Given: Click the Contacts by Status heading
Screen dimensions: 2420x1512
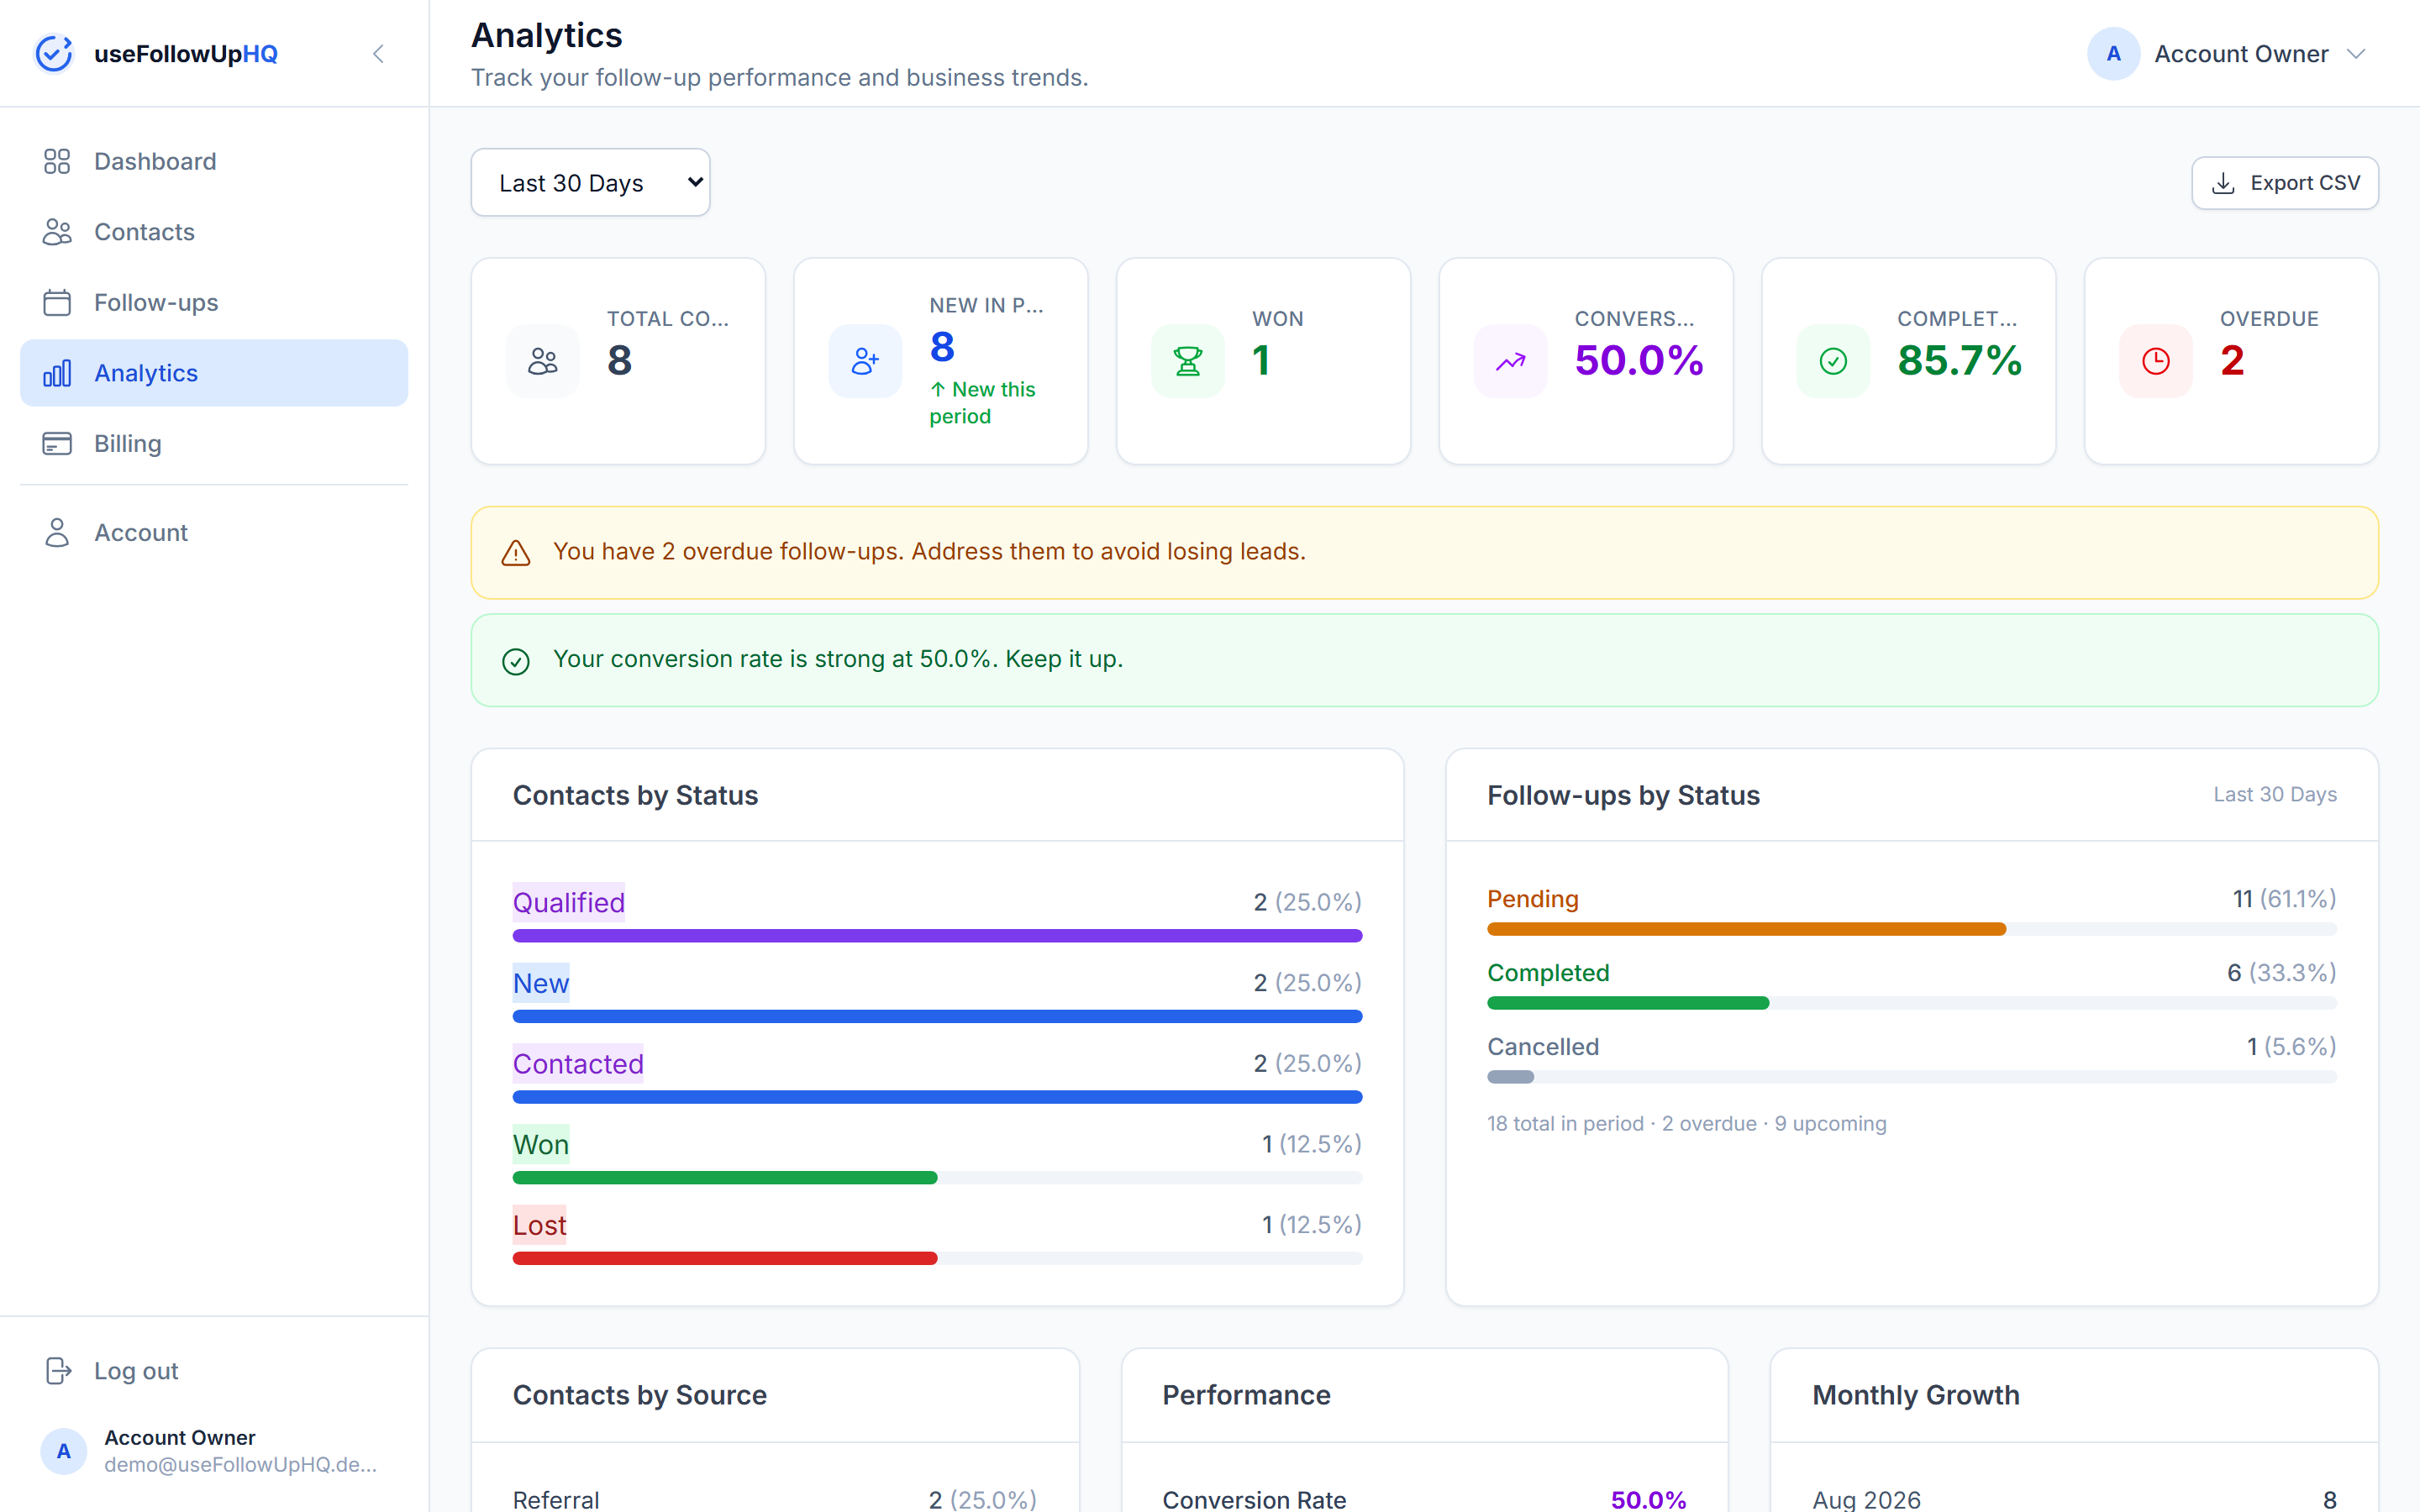Looking at the screenshot, I should [x=635, y=795].
